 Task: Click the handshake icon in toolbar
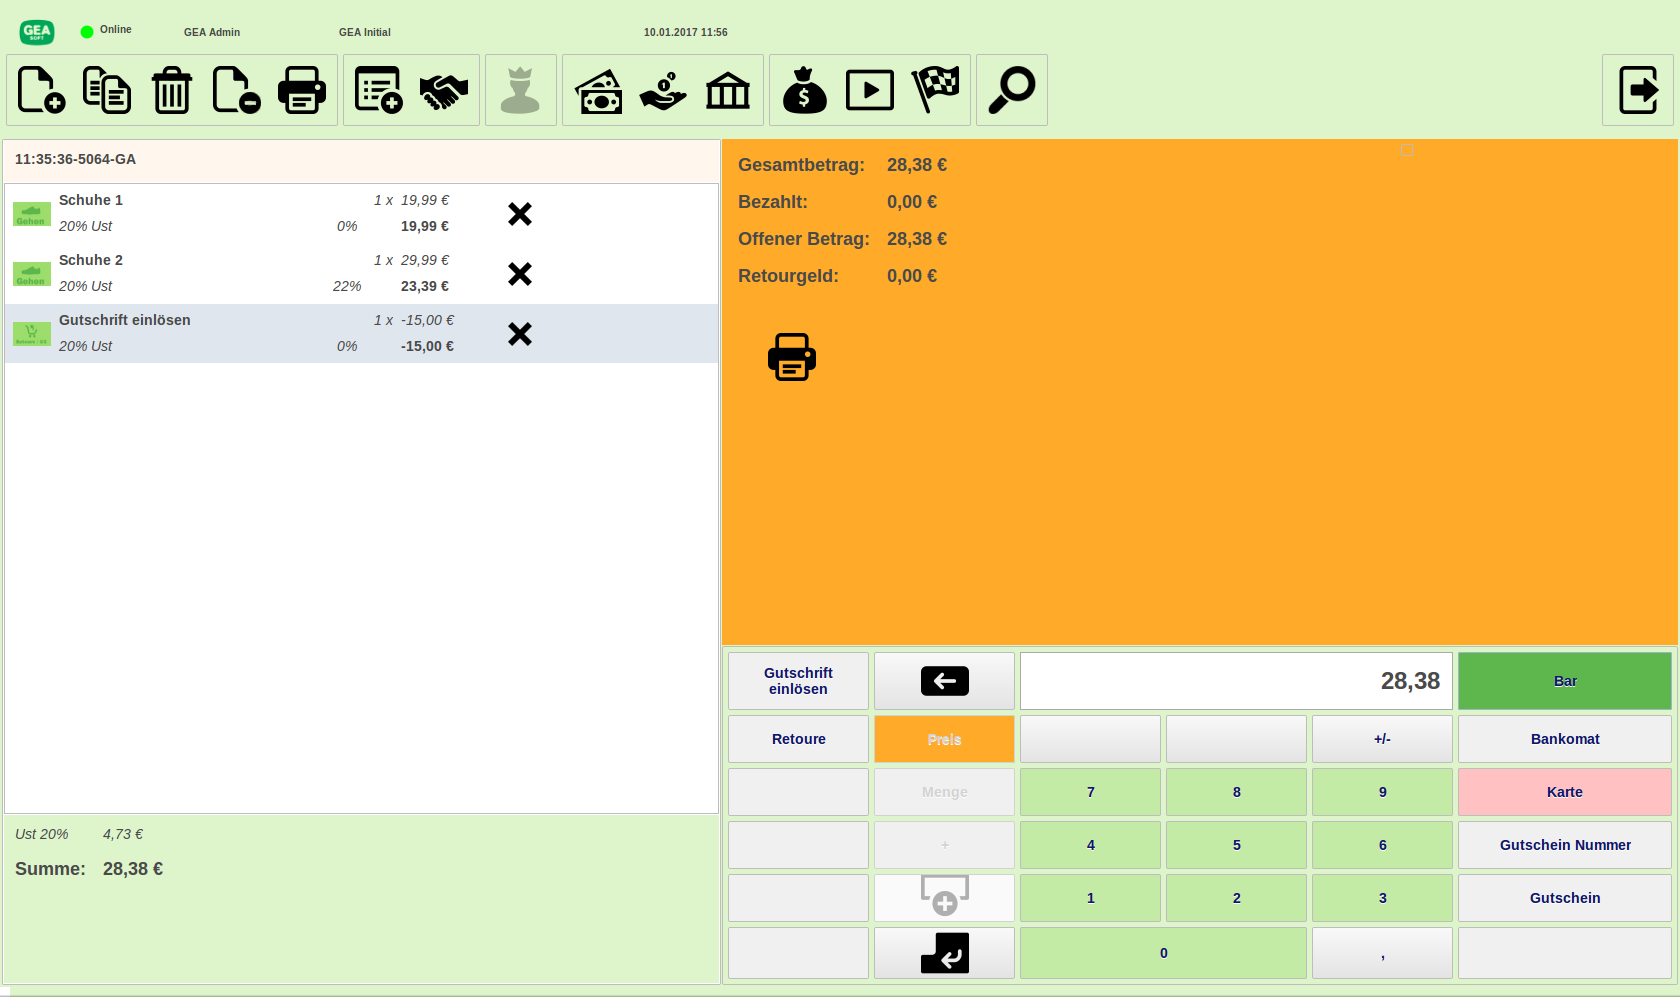pyautogui.click(x=444, y=91)
